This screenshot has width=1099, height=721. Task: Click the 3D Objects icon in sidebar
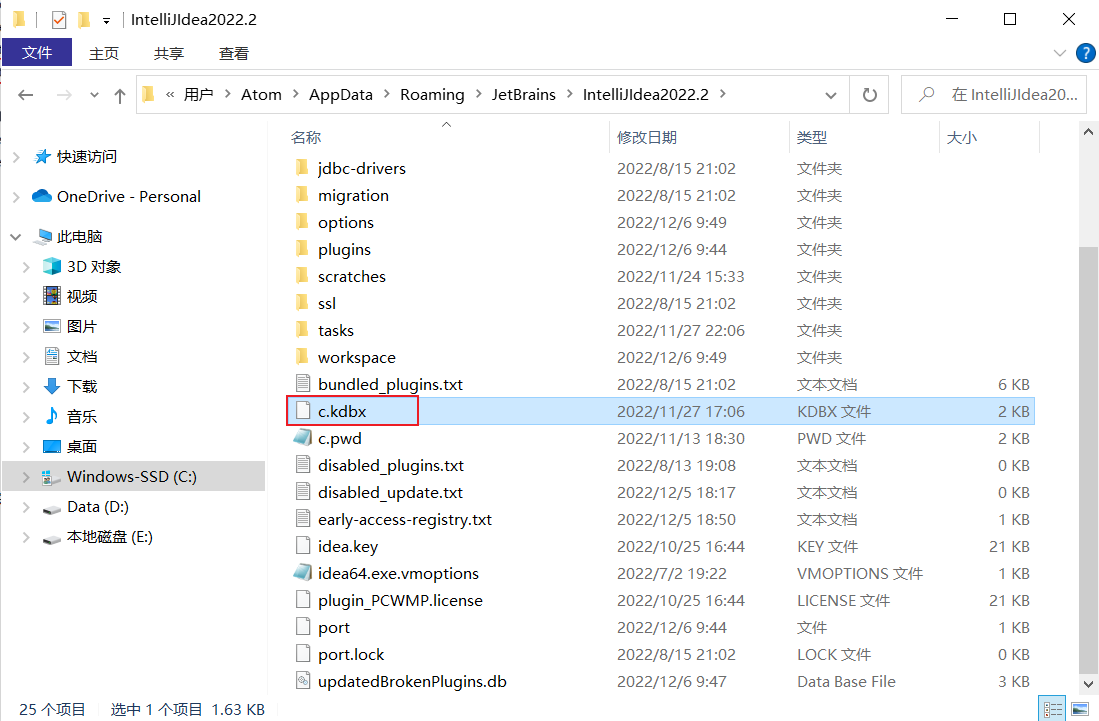(x=52, y=266)
